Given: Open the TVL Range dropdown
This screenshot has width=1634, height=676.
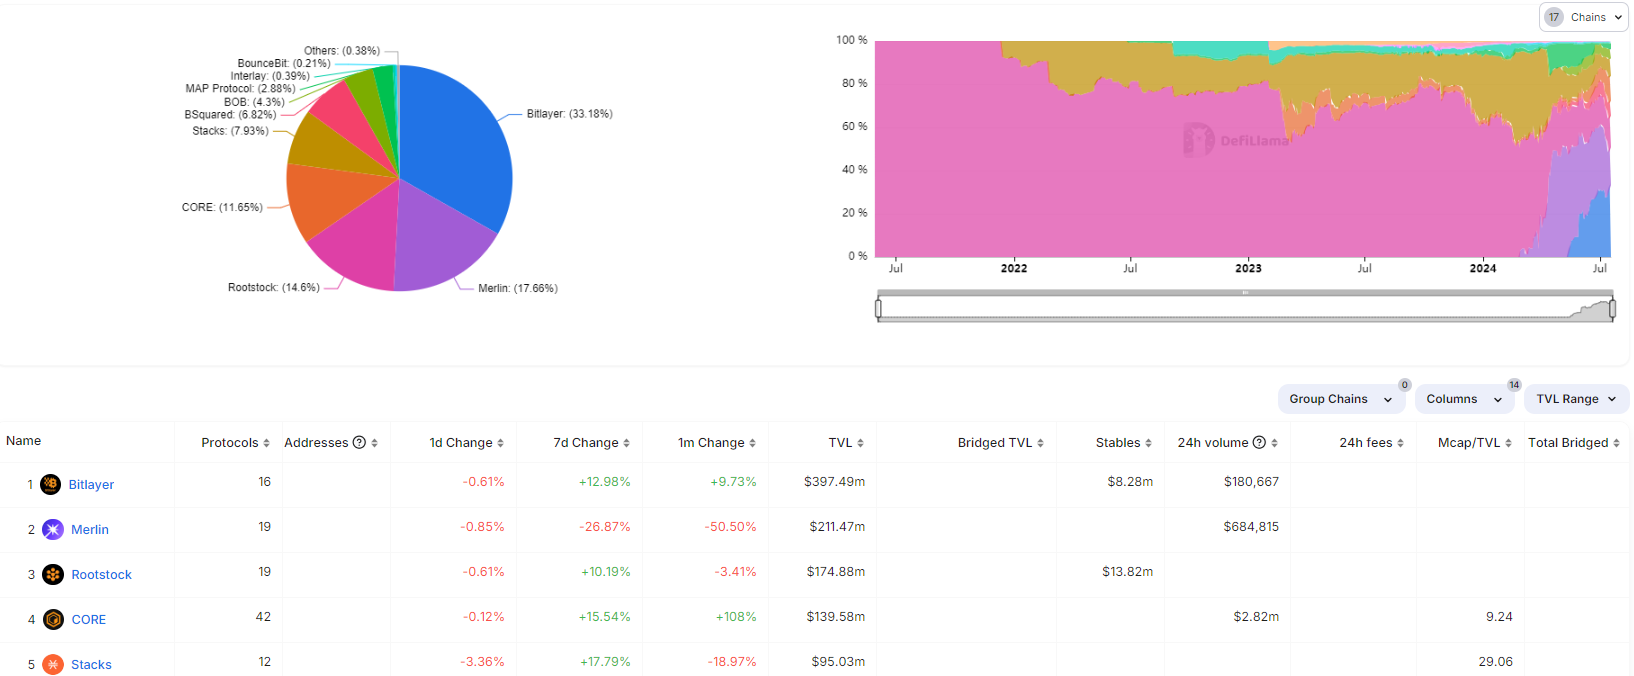Looking at the screenshot, I should tap(1577, 399).
